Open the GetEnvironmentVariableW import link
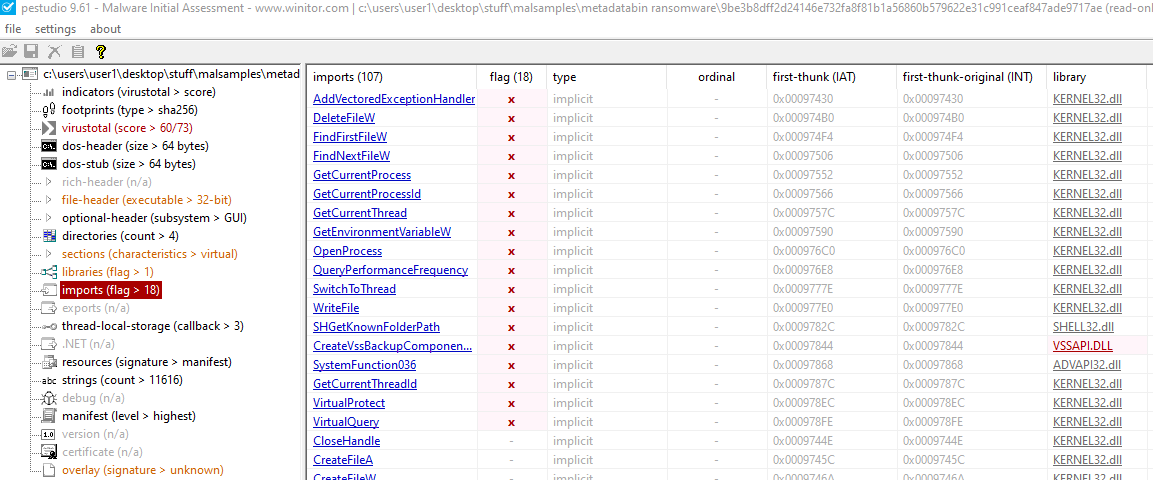Screen dimensions: 1153x480 382,232
